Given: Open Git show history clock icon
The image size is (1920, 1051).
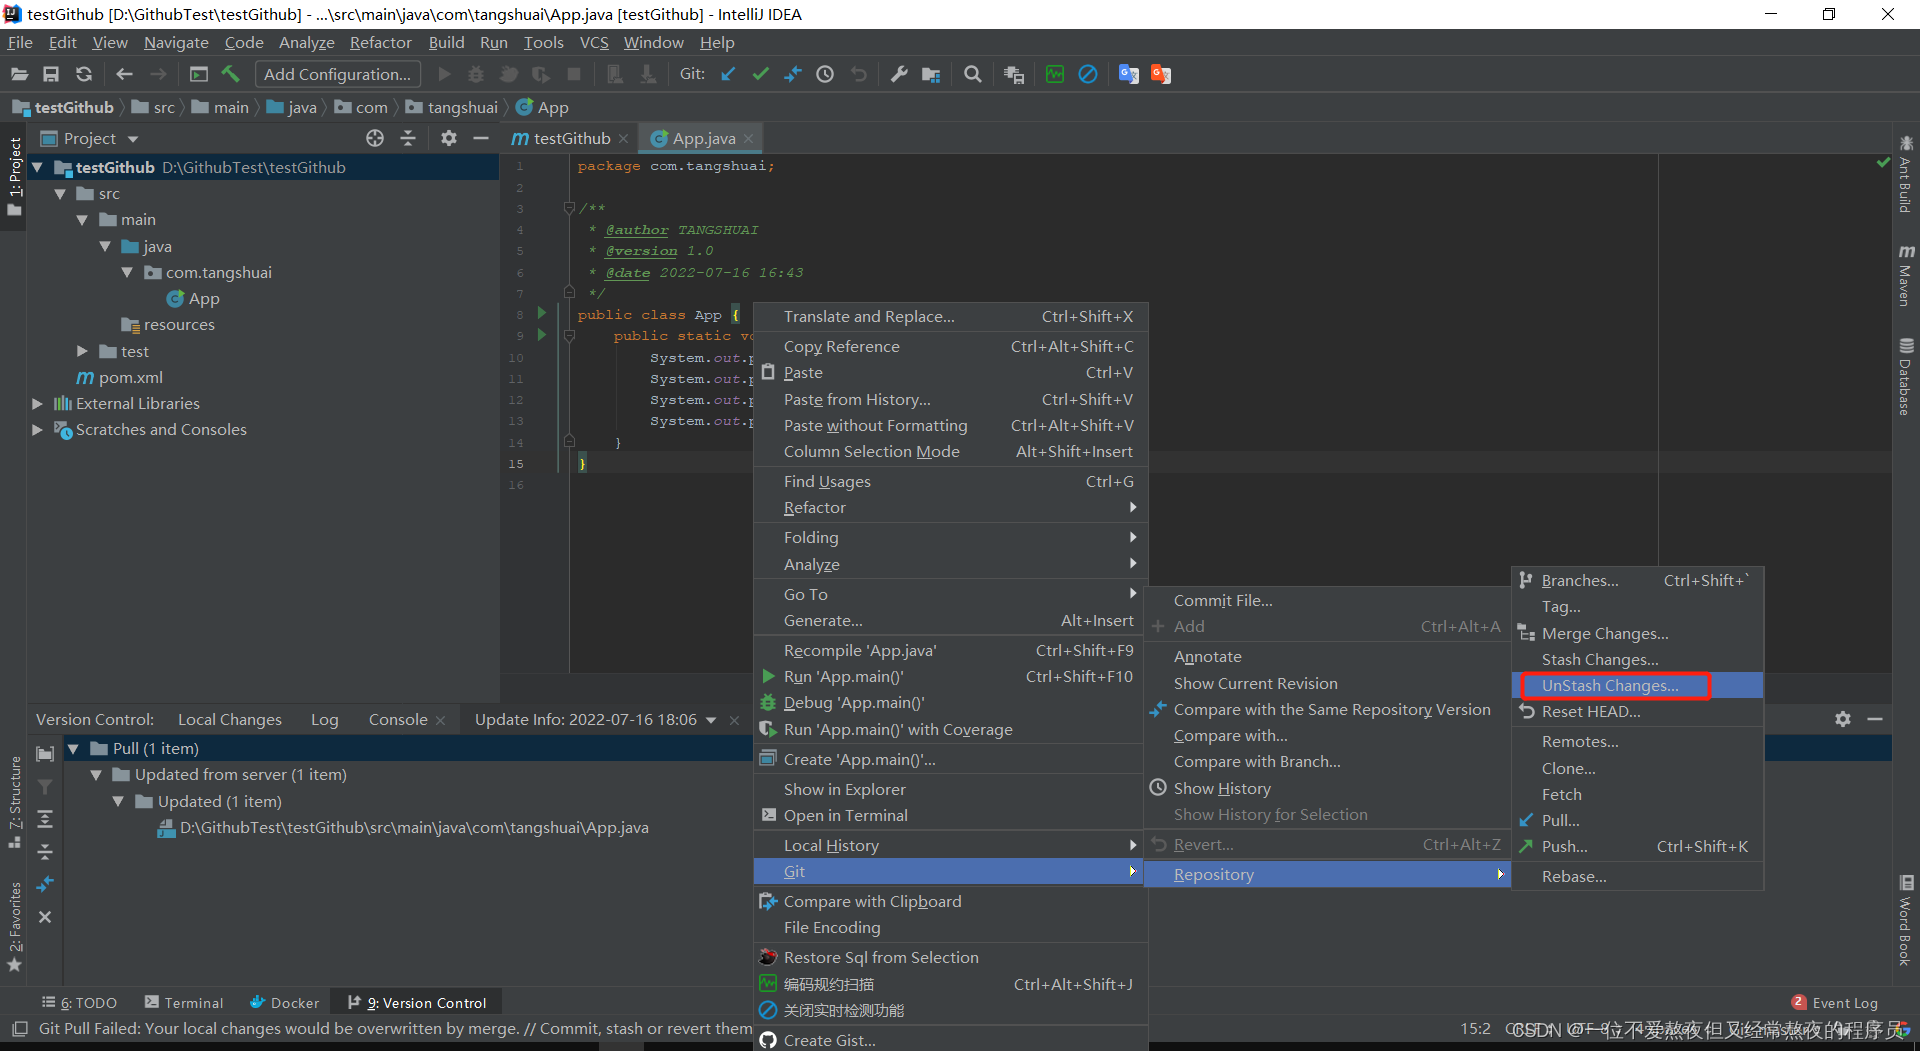Looking at the screenshot, I should 825,74.
